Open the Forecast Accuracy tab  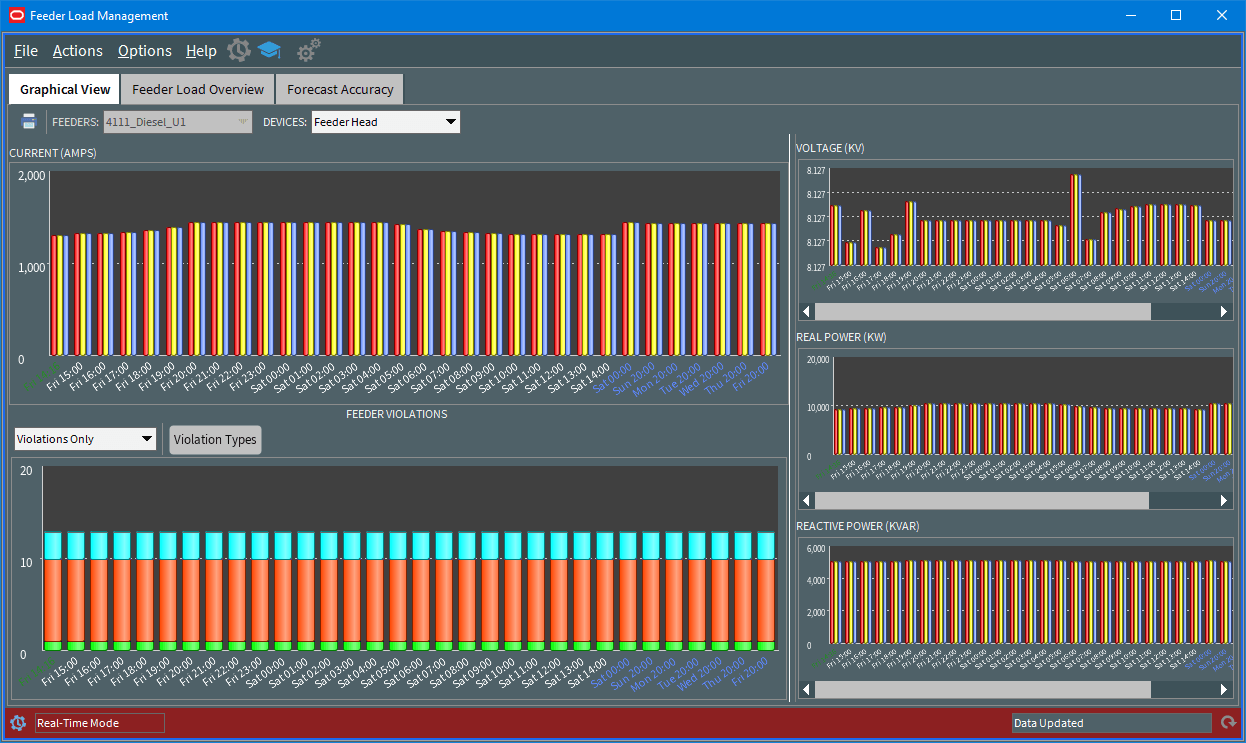(339, 89)
